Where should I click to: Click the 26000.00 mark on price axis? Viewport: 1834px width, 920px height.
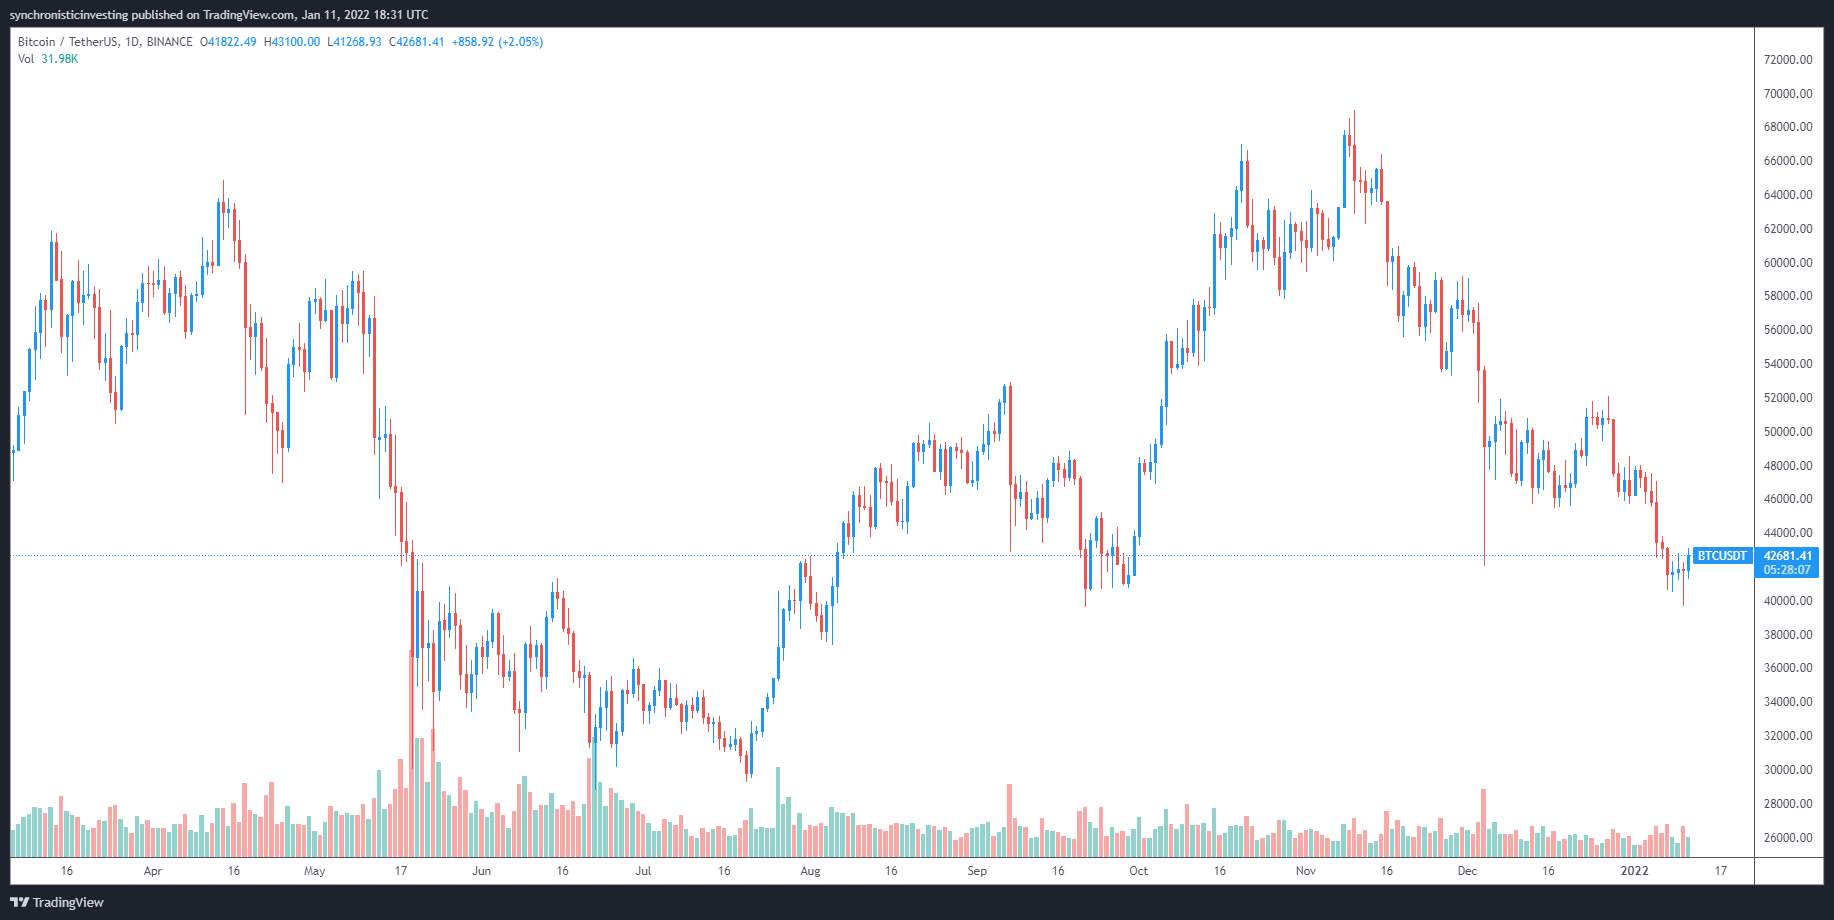(x=1788, y=838)
